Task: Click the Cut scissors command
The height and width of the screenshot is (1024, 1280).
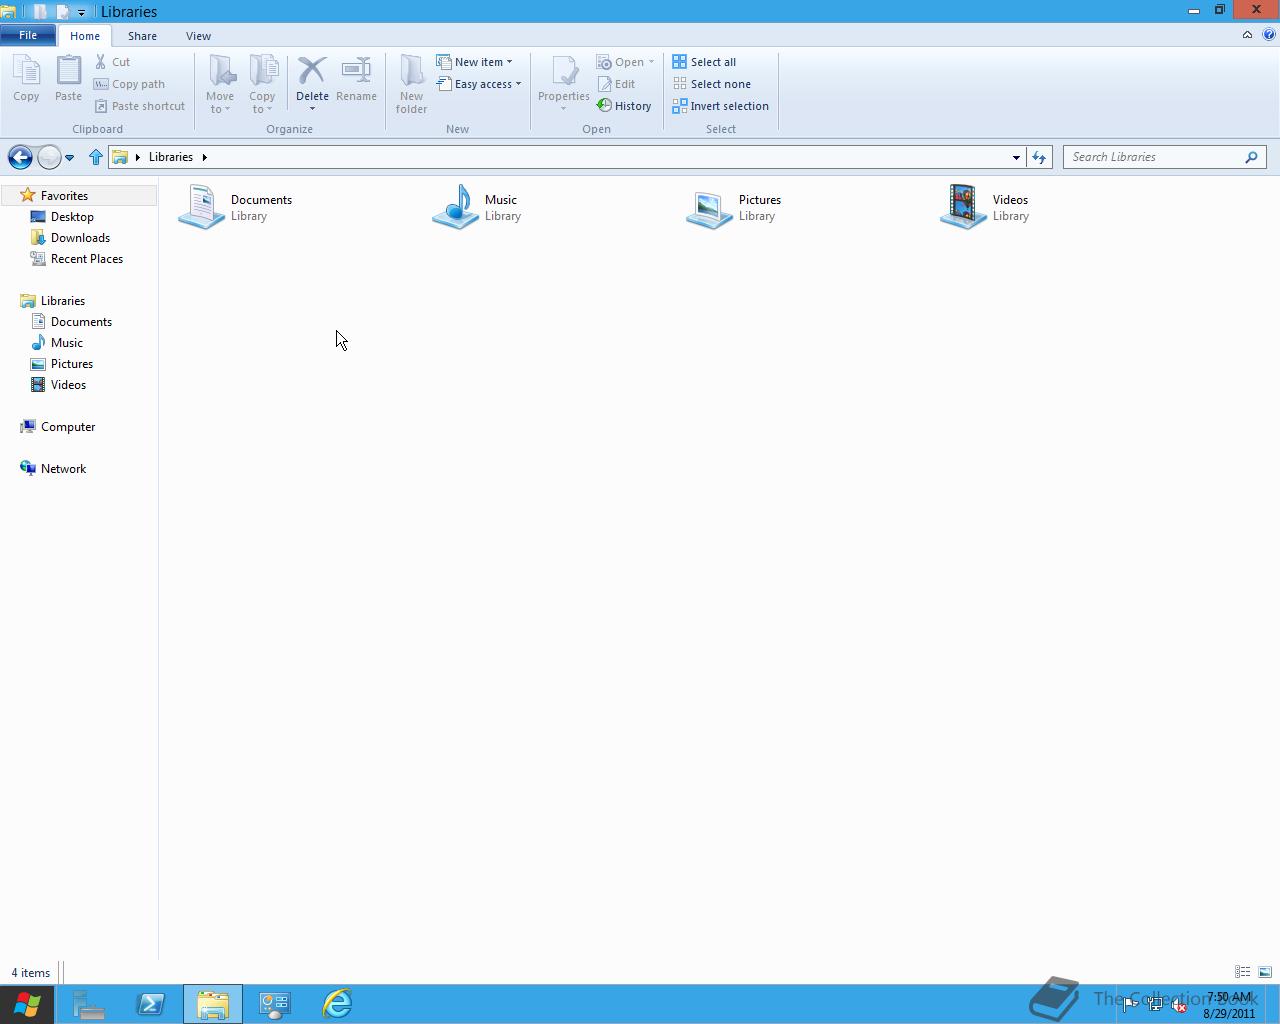Action: coord(112,62)
